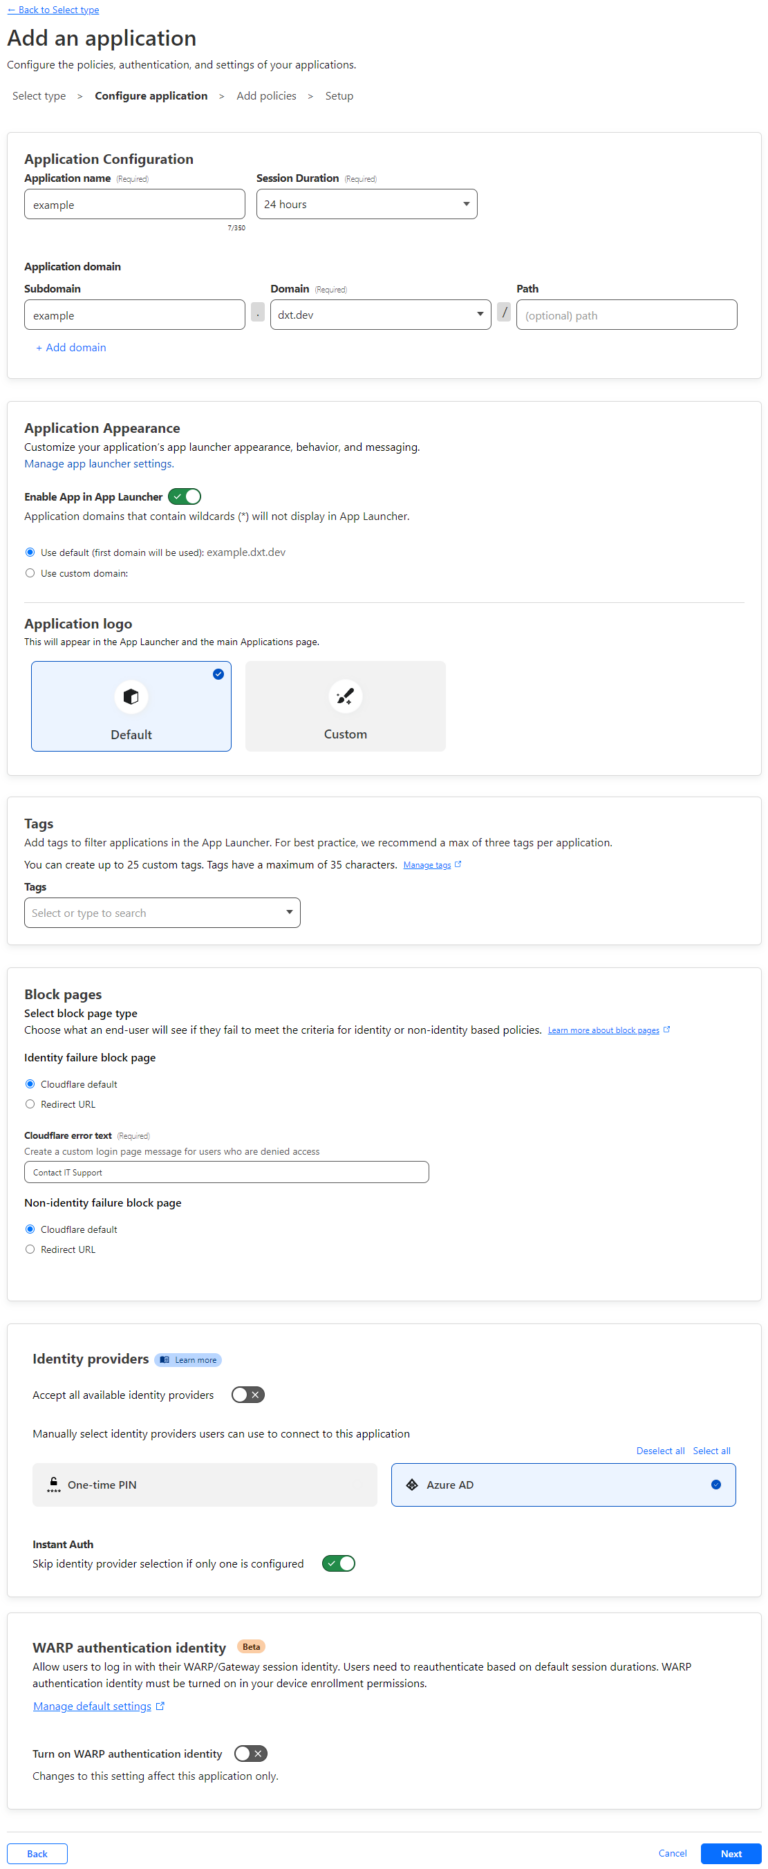The height and width of the screenshot is (1869, 768).
Task: Open the Domain dropdown showing dxt.dev
Action: click(380, 313)
